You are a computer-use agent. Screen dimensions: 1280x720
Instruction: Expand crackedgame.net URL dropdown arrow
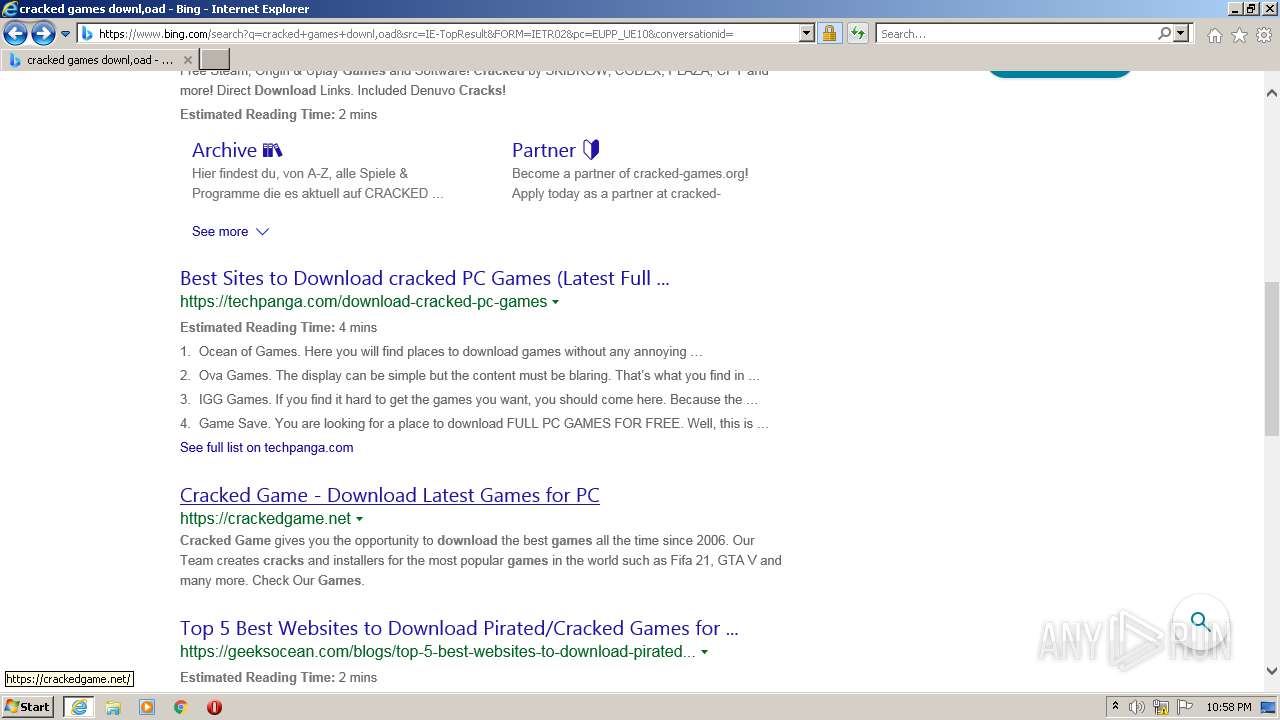point(359,519)
